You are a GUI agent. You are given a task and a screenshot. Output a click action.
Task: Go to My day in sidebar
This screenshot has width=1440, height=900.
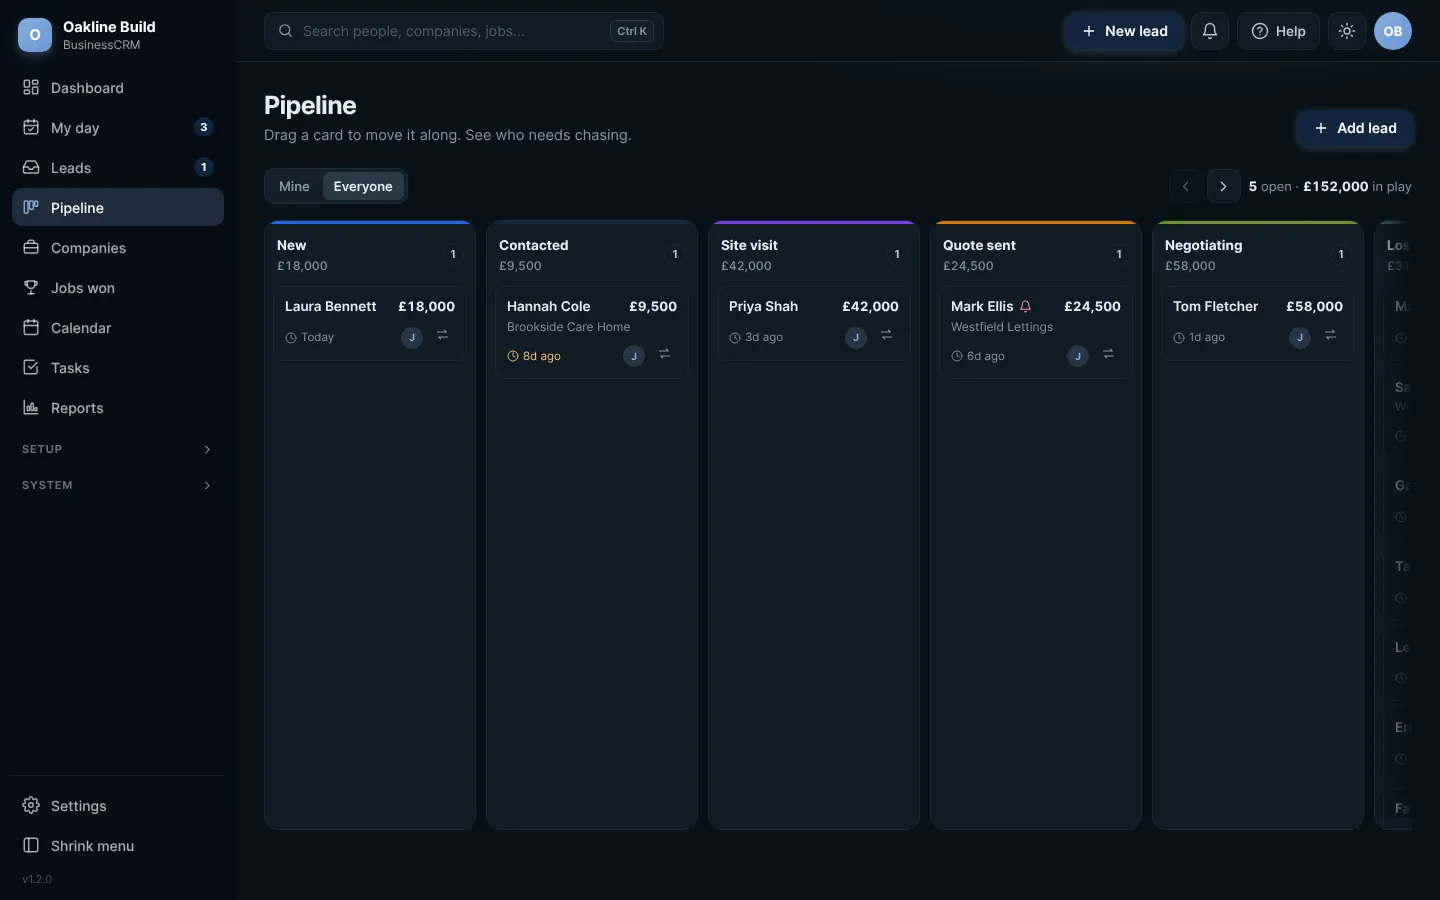coord(118,128)
